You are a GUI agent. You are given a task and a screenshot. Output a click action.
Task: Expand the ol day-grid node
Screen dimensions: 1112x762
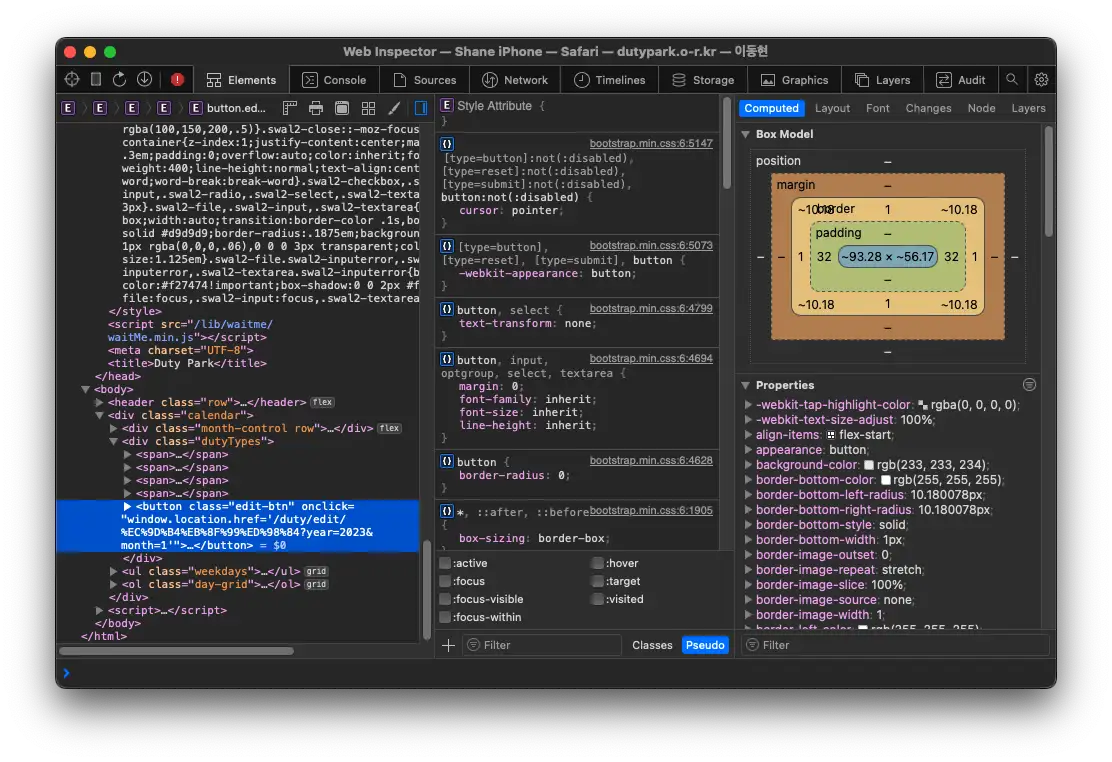tap(113, 585)
